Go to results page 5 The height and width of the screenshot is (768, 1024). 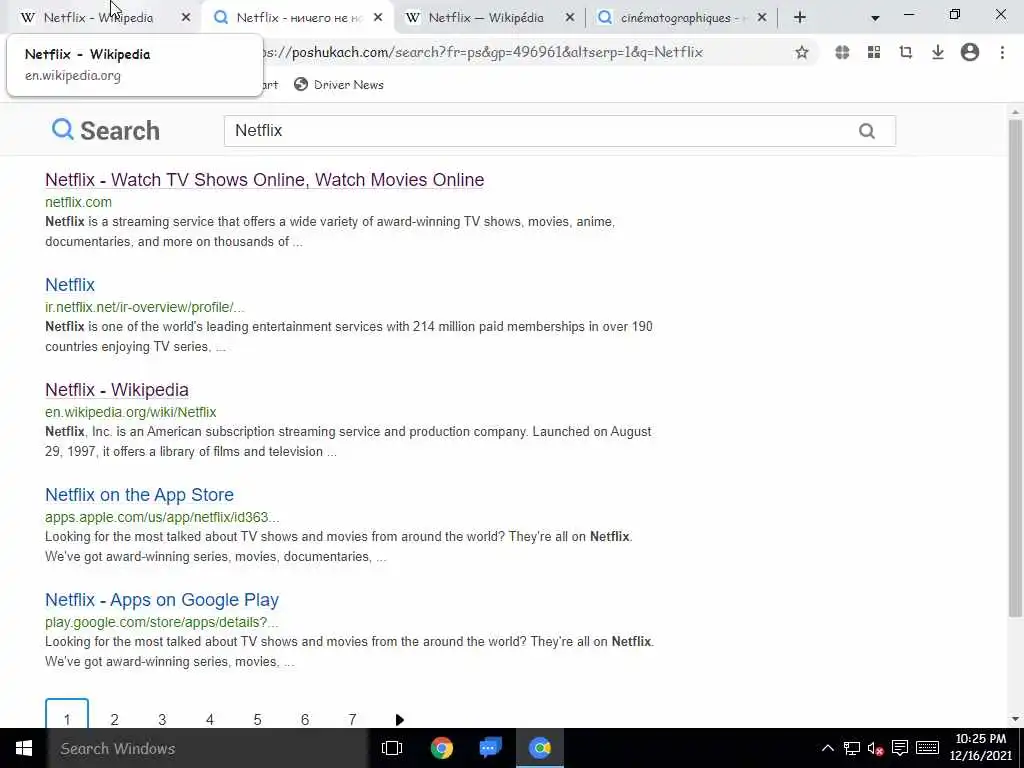257,719
